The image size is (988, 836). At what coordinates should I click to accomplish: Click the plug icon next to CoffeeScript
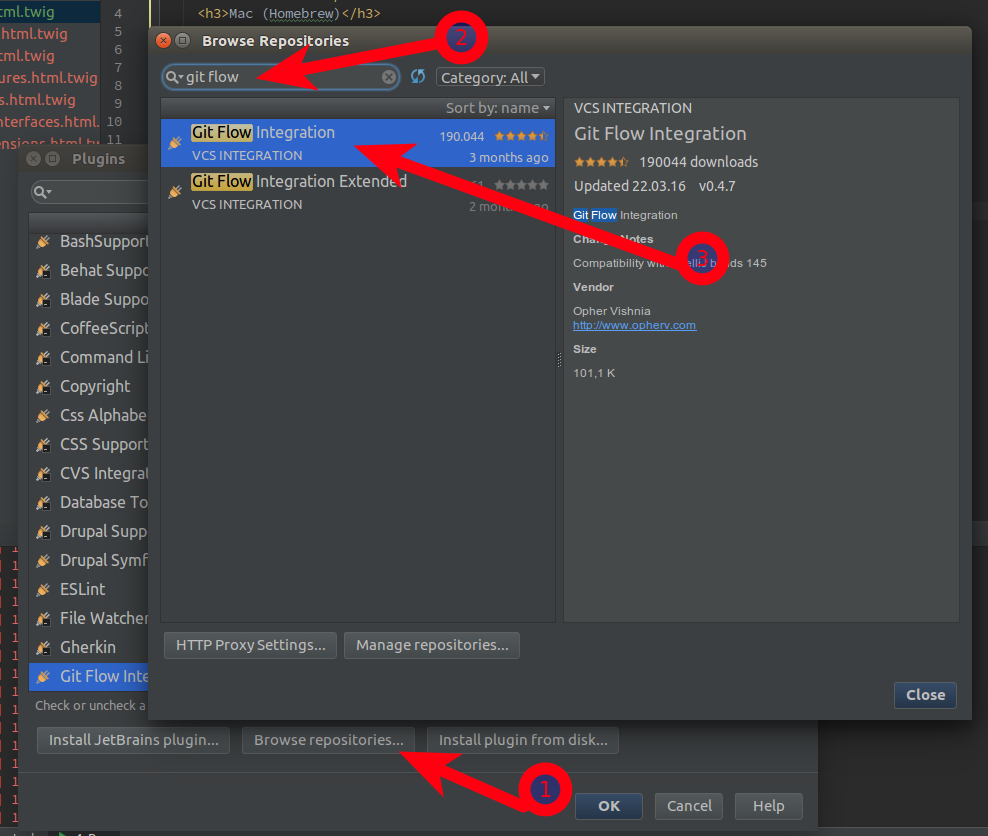(x=43, y=329)
